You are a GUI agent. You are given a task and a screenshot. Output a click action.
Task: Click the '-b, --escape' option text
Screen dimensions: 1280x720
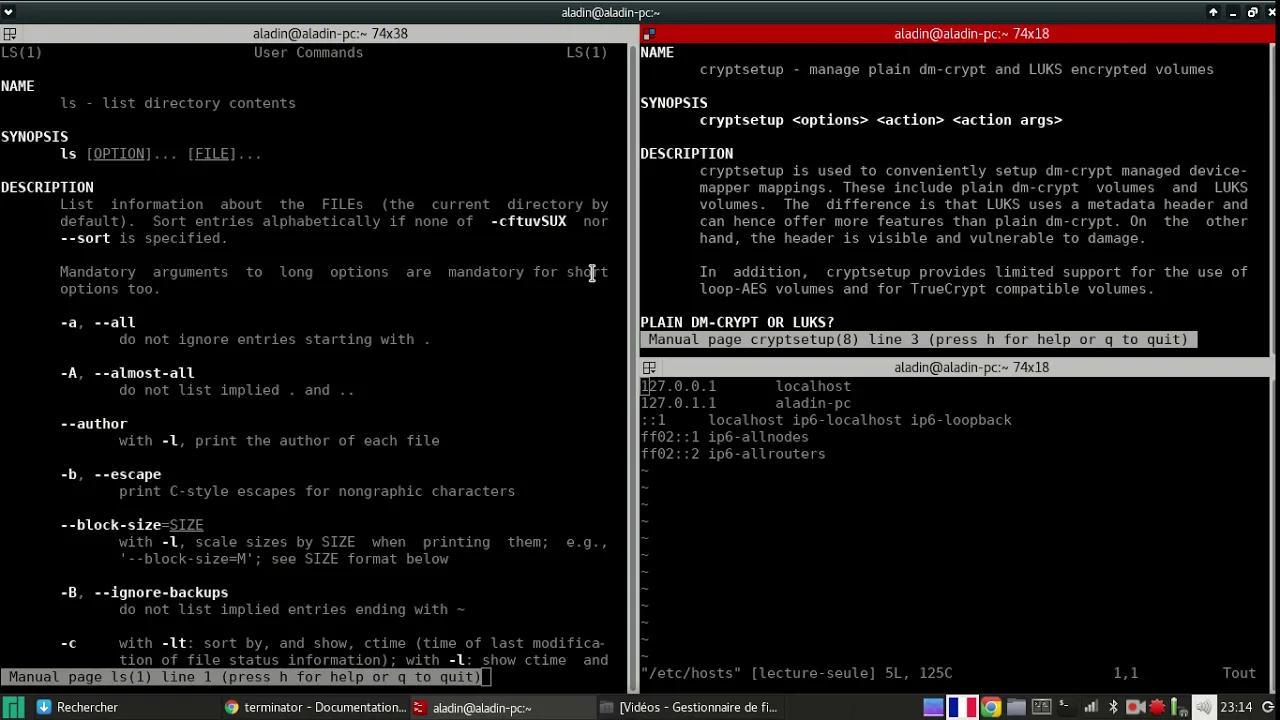[111, 474]
